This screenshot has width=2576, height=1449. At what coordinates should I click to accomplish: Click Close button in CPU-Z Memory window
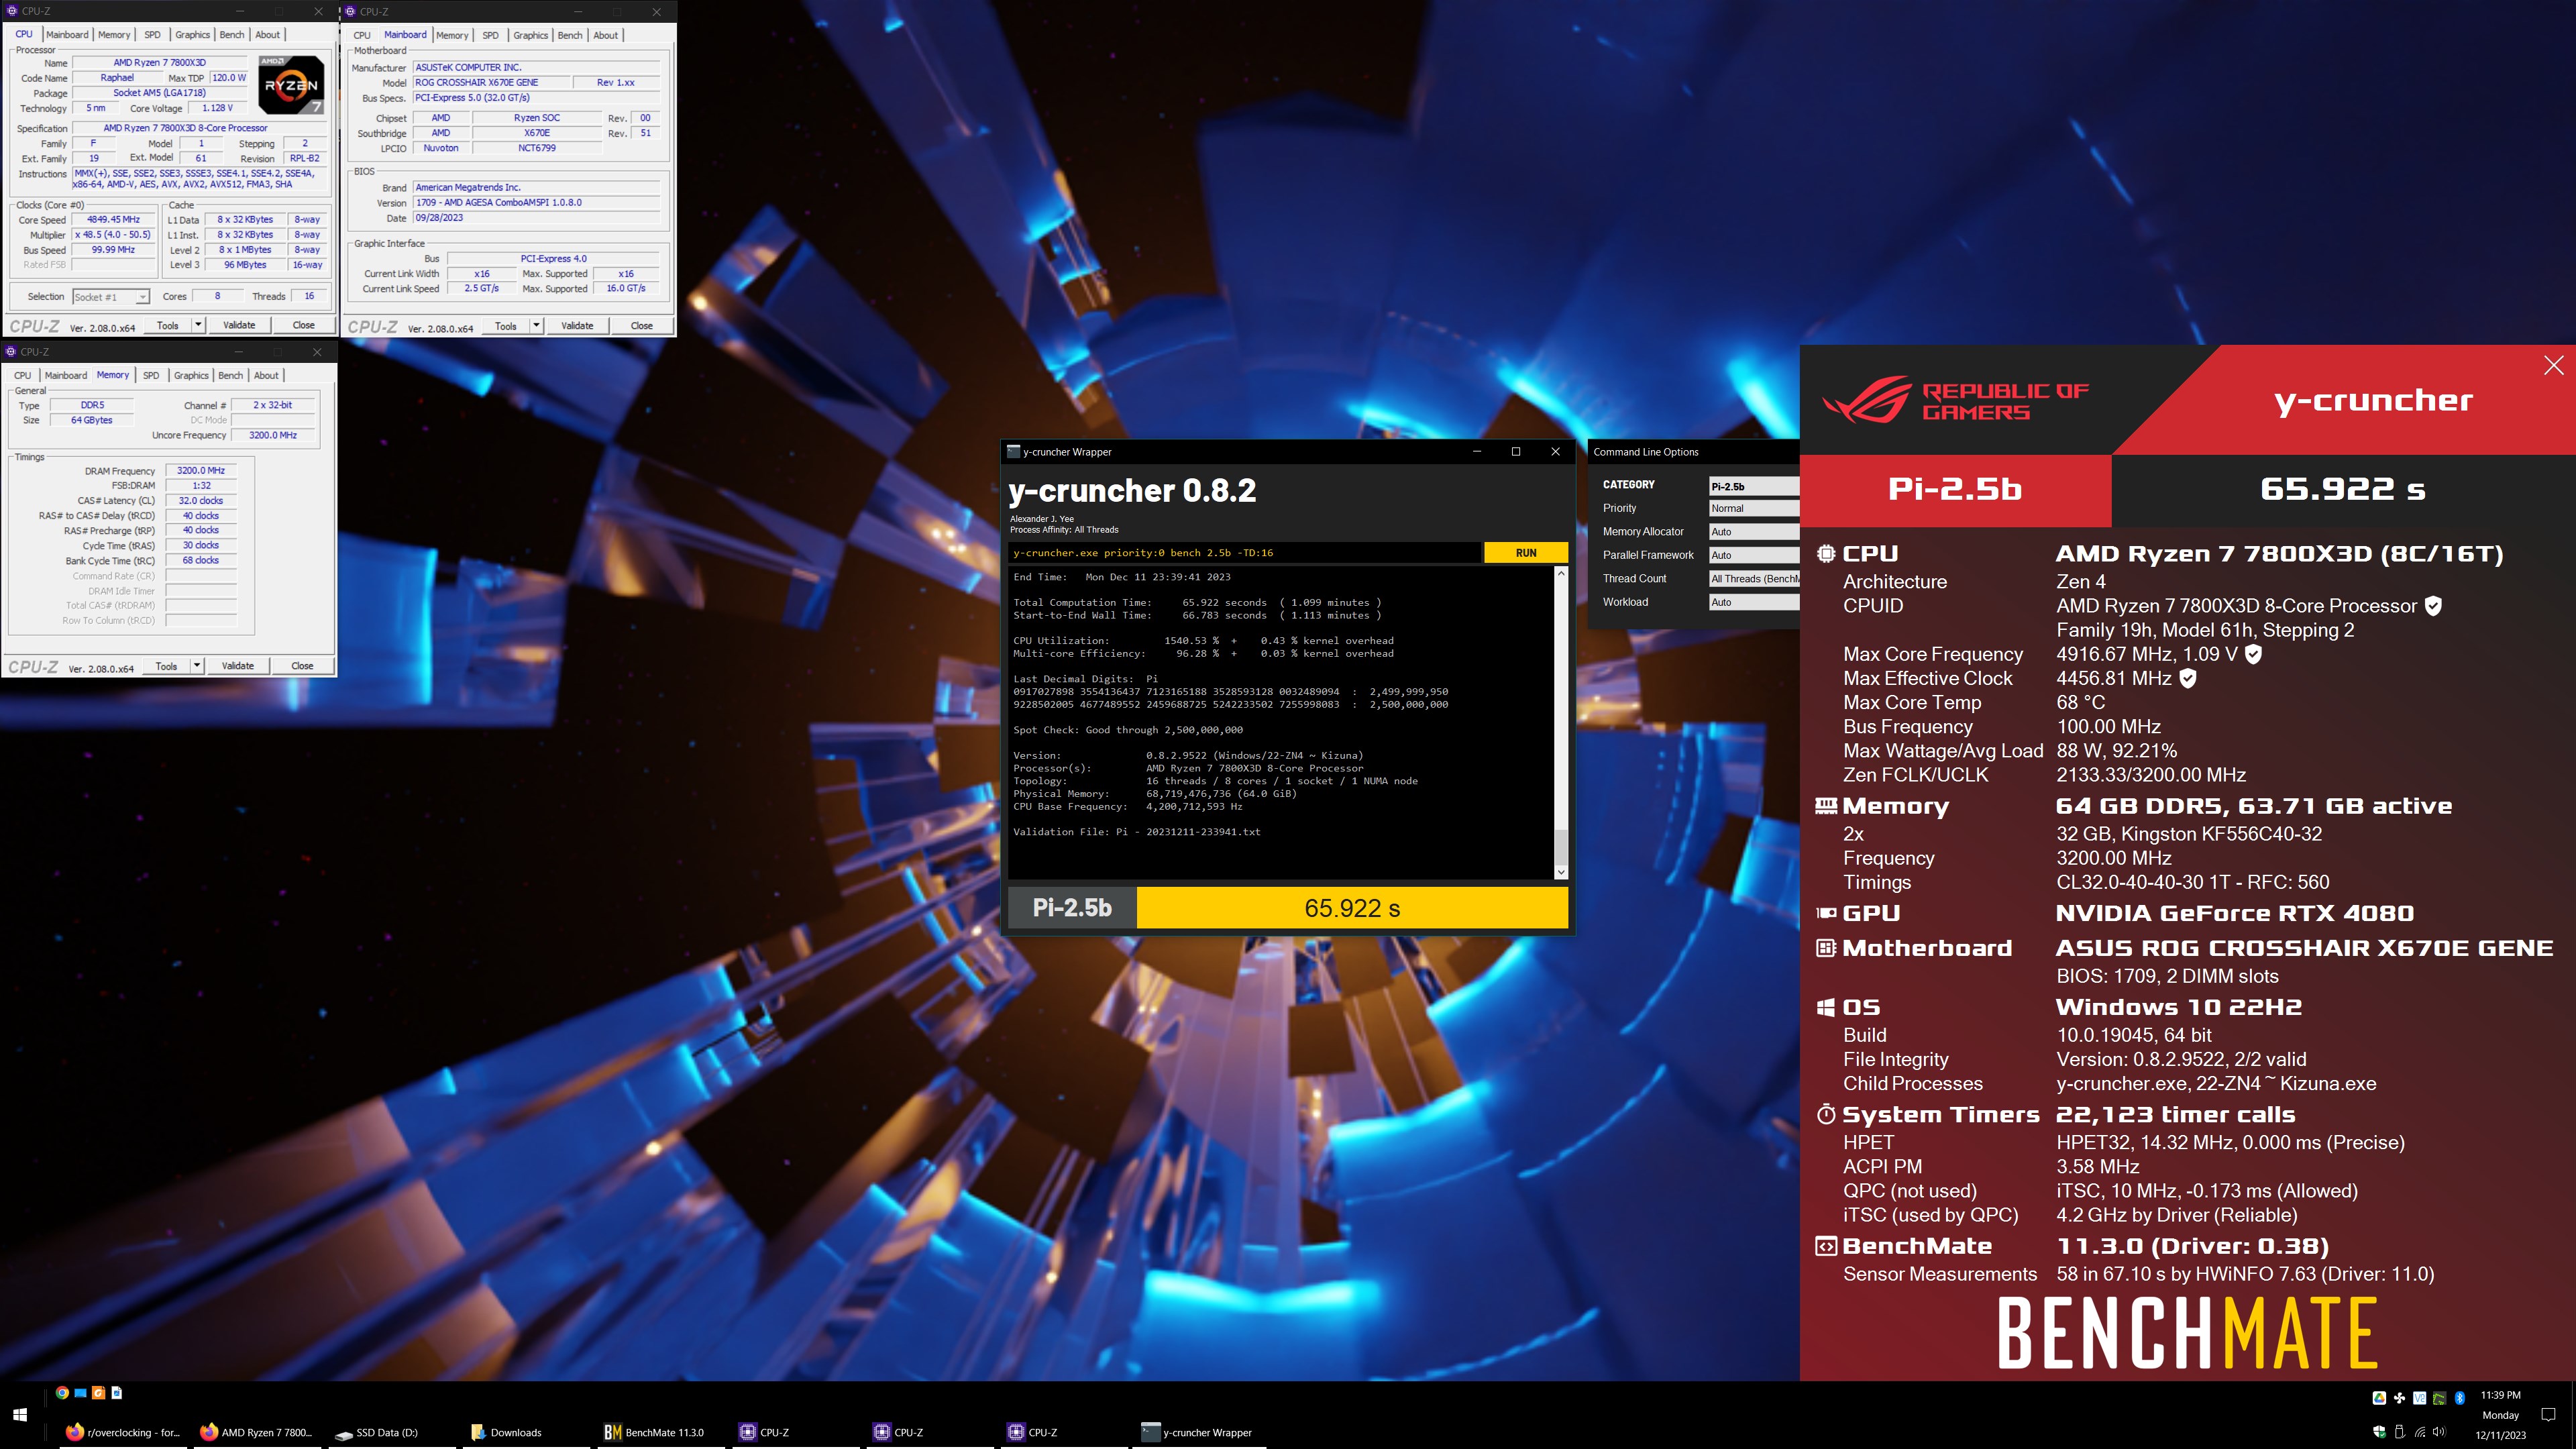click(x=302, y=666)
